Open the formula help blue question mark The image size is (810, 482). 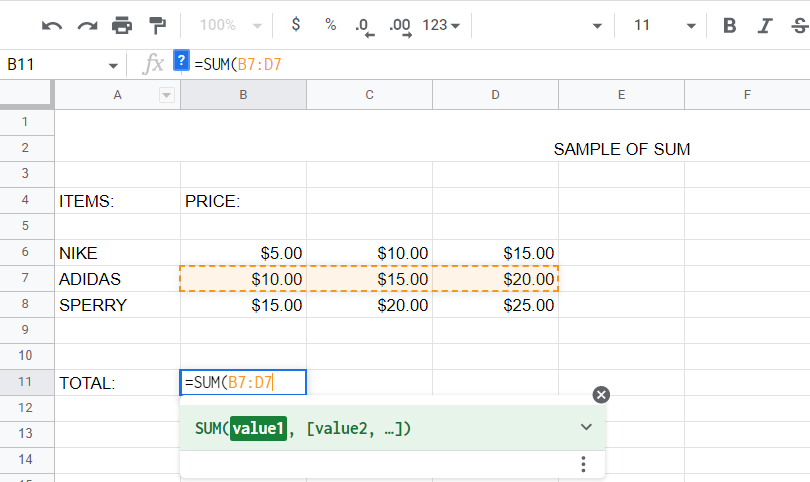point(181,60)
